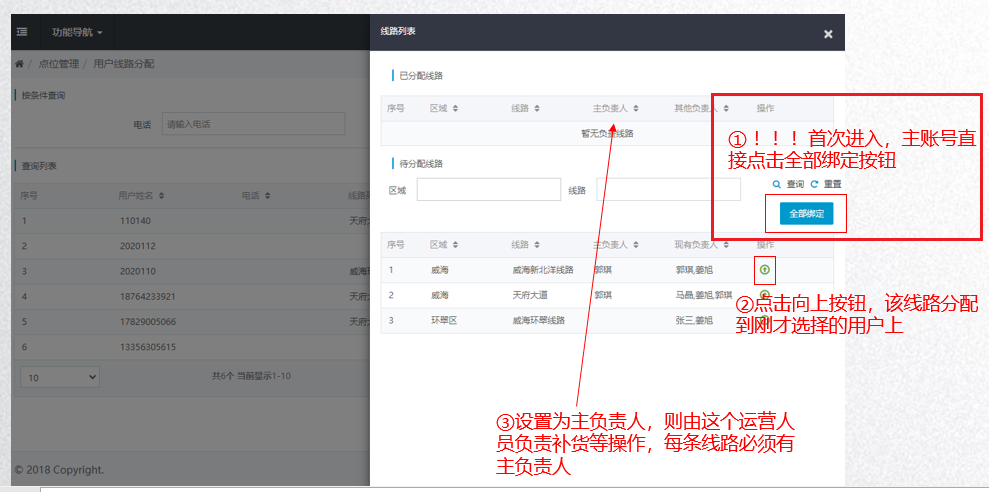Click the 线路列表 dialog title
The height and width of the screenshot is (492, 989).
click(397, 31)
